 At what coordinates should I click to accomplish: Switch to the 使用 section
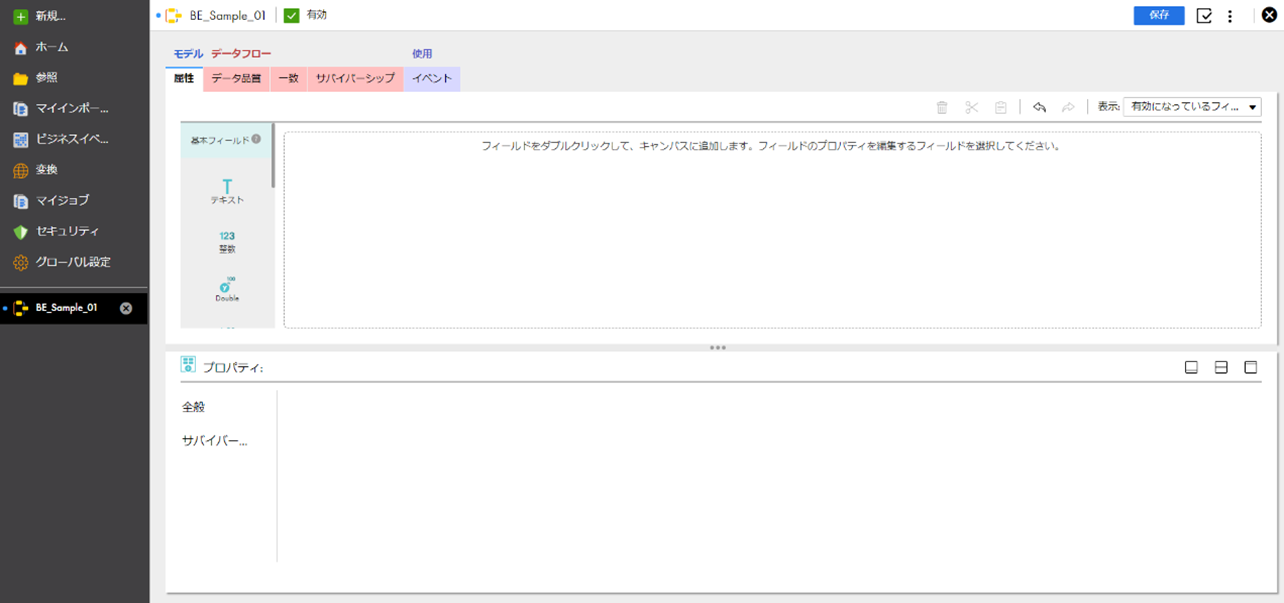tap(422, 54)
